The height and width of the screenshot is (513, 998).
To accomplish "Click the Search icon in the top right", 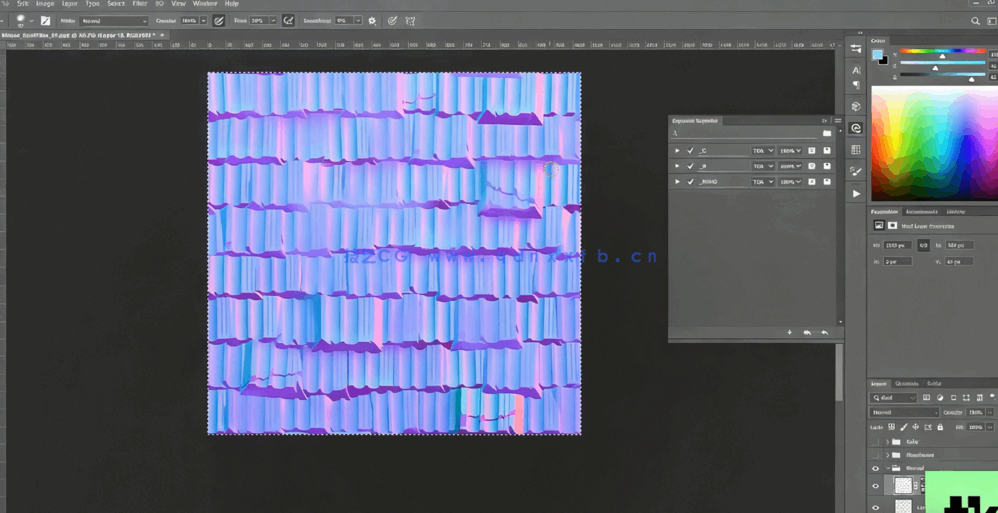I will (975, 20).
